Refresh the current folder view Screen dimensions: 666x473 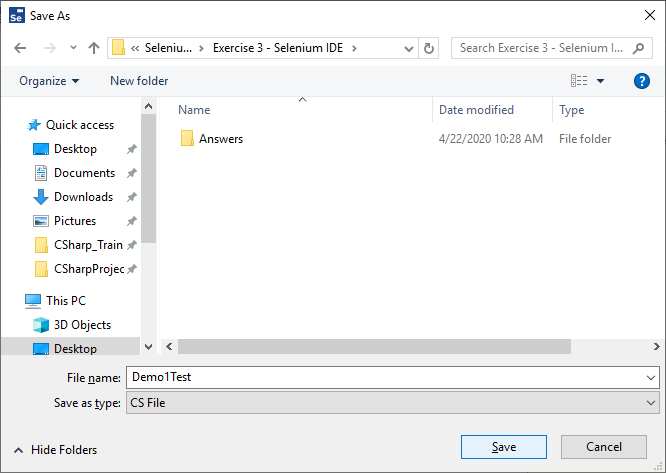pyautogui.click(x=429, y=48)
